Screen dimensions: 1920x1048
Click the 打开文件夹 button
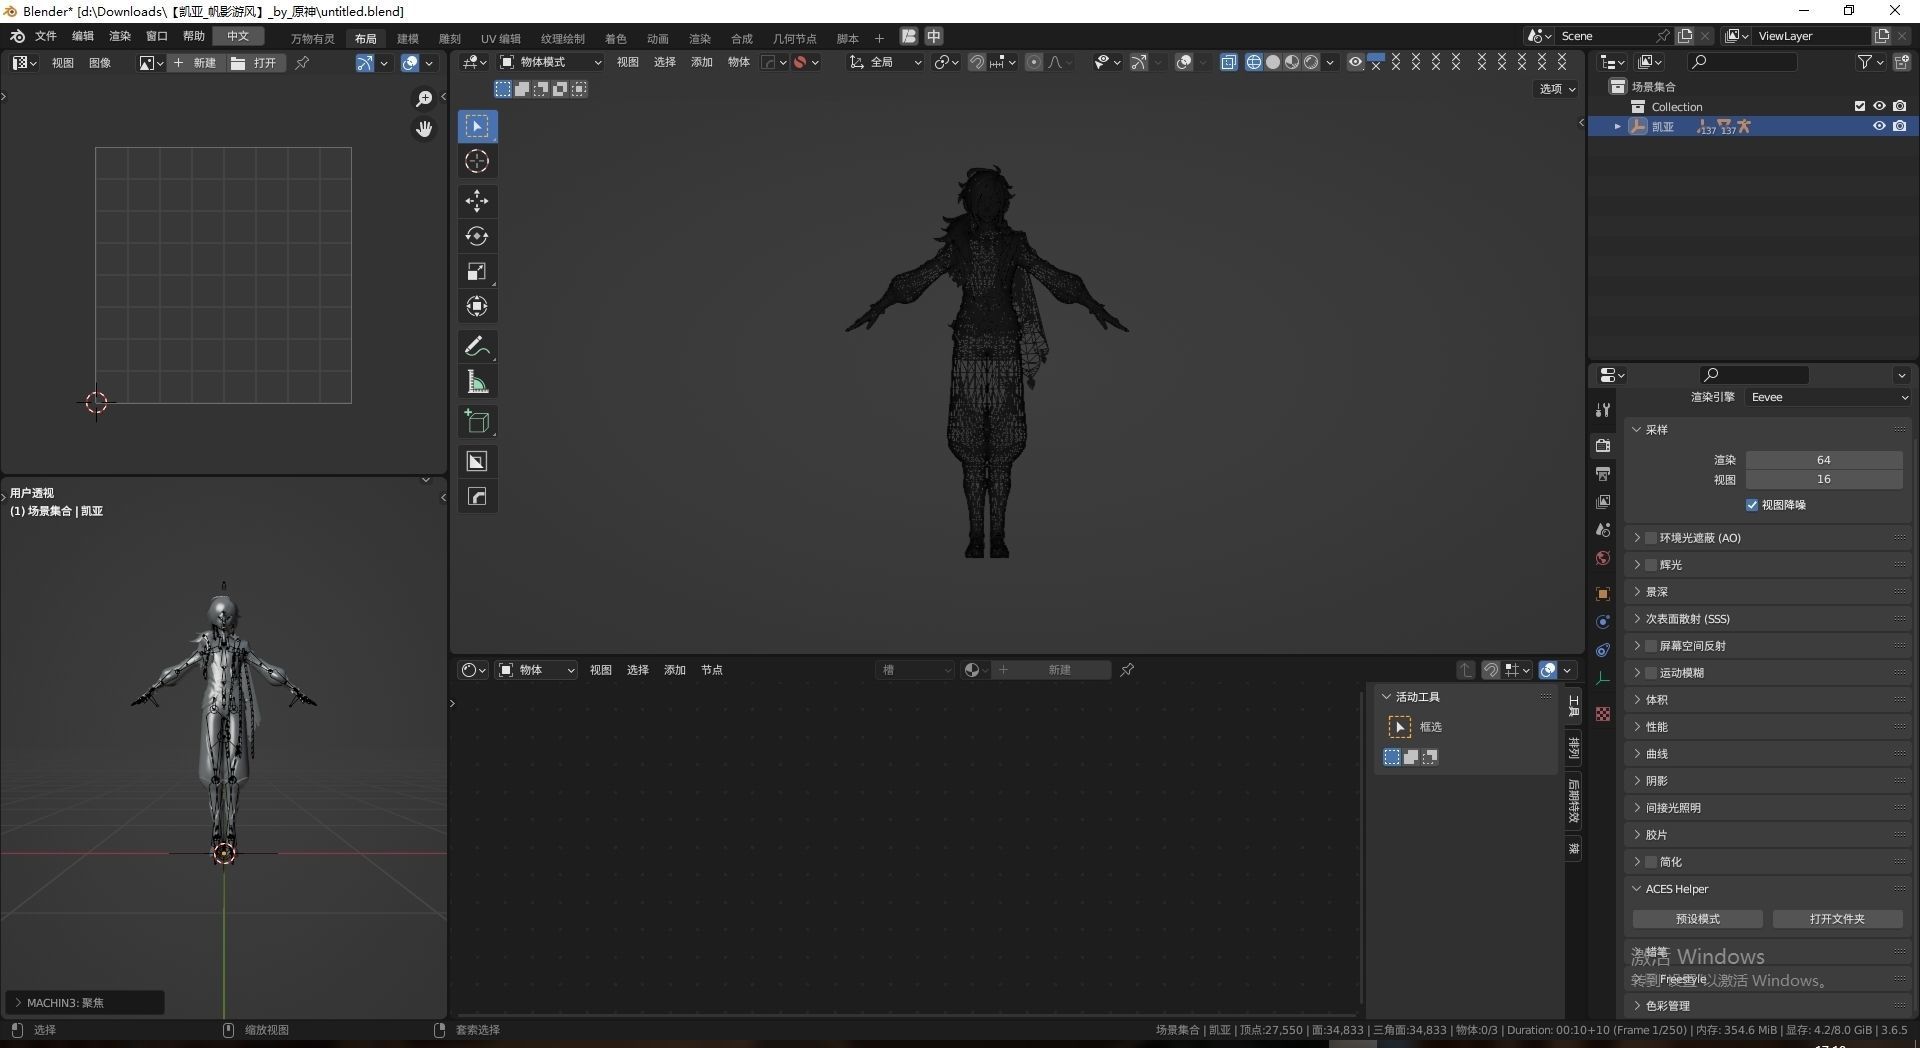1837,919
